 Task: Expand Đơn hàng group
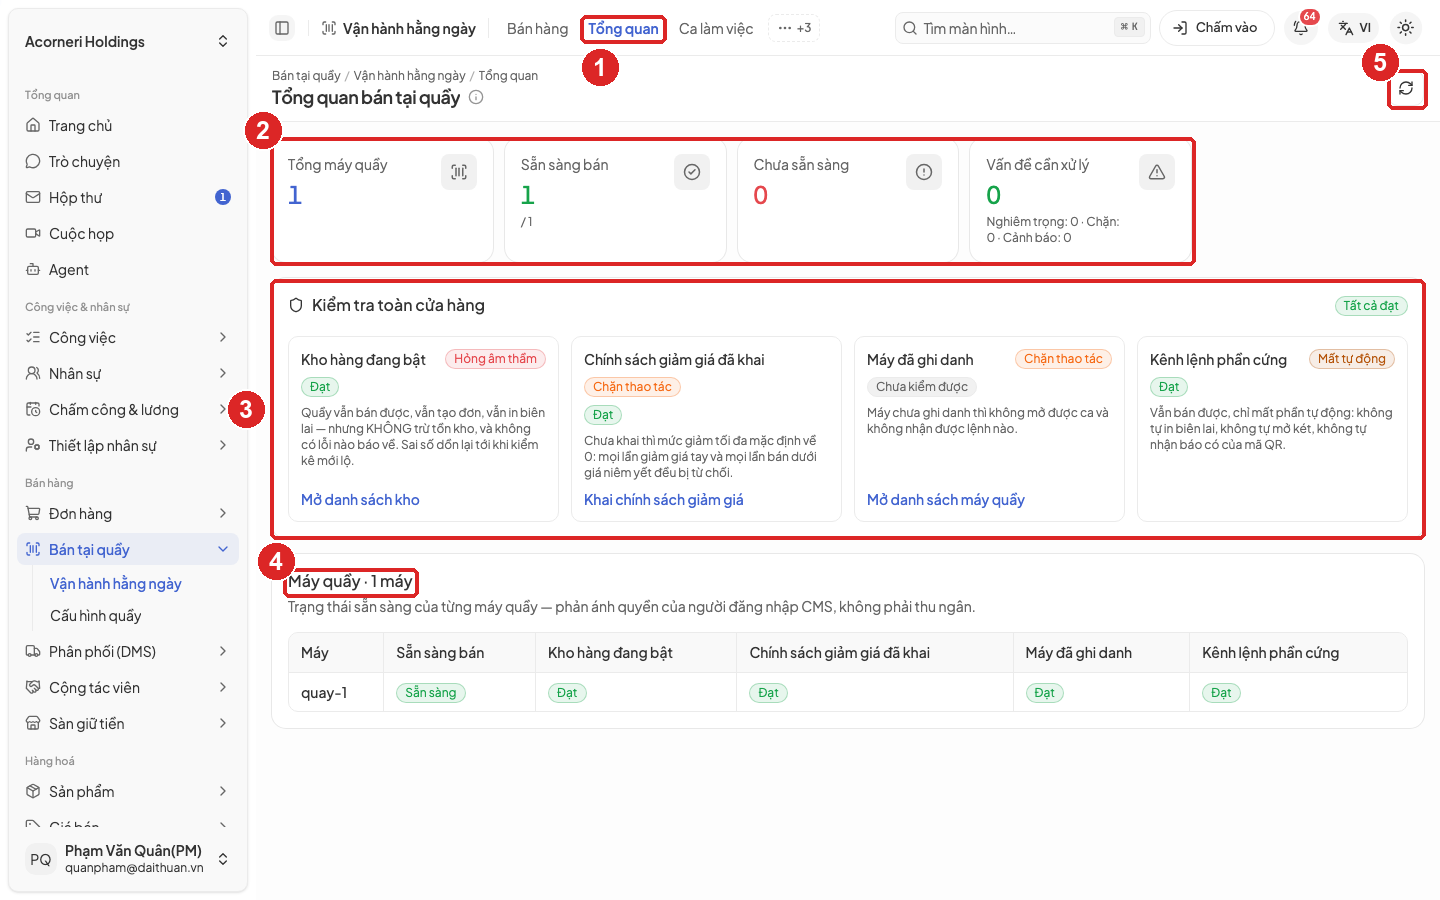(128, 514)
